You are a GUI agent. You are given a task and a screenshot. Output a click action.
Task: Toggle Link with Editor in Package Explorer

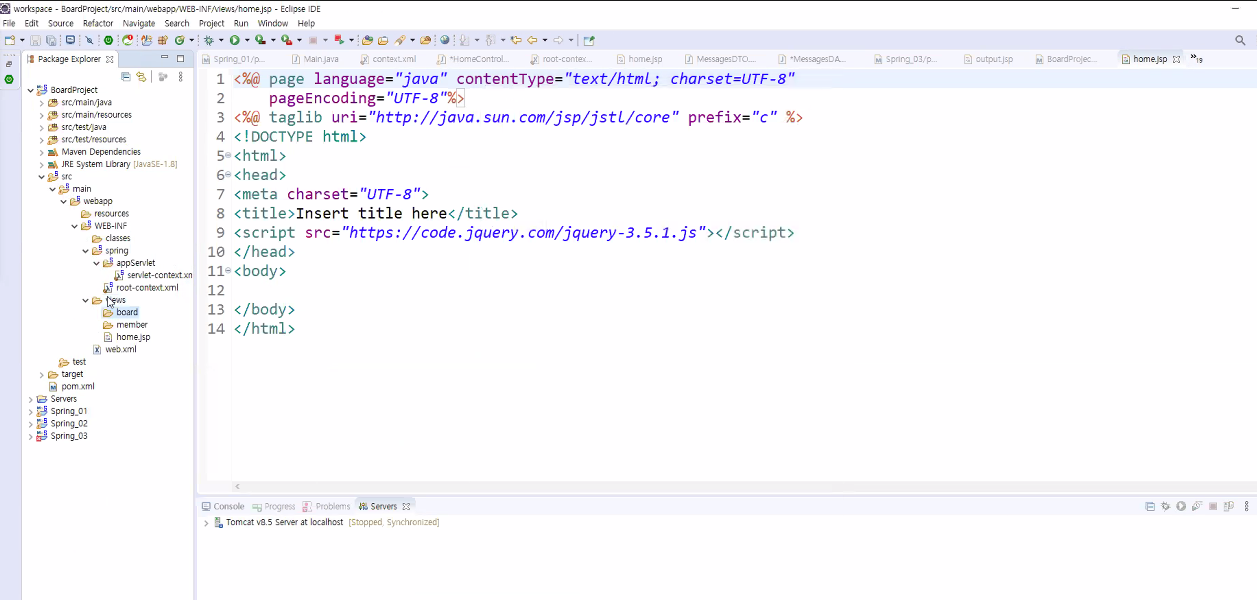pyautogui.click(x=141, y=76)
